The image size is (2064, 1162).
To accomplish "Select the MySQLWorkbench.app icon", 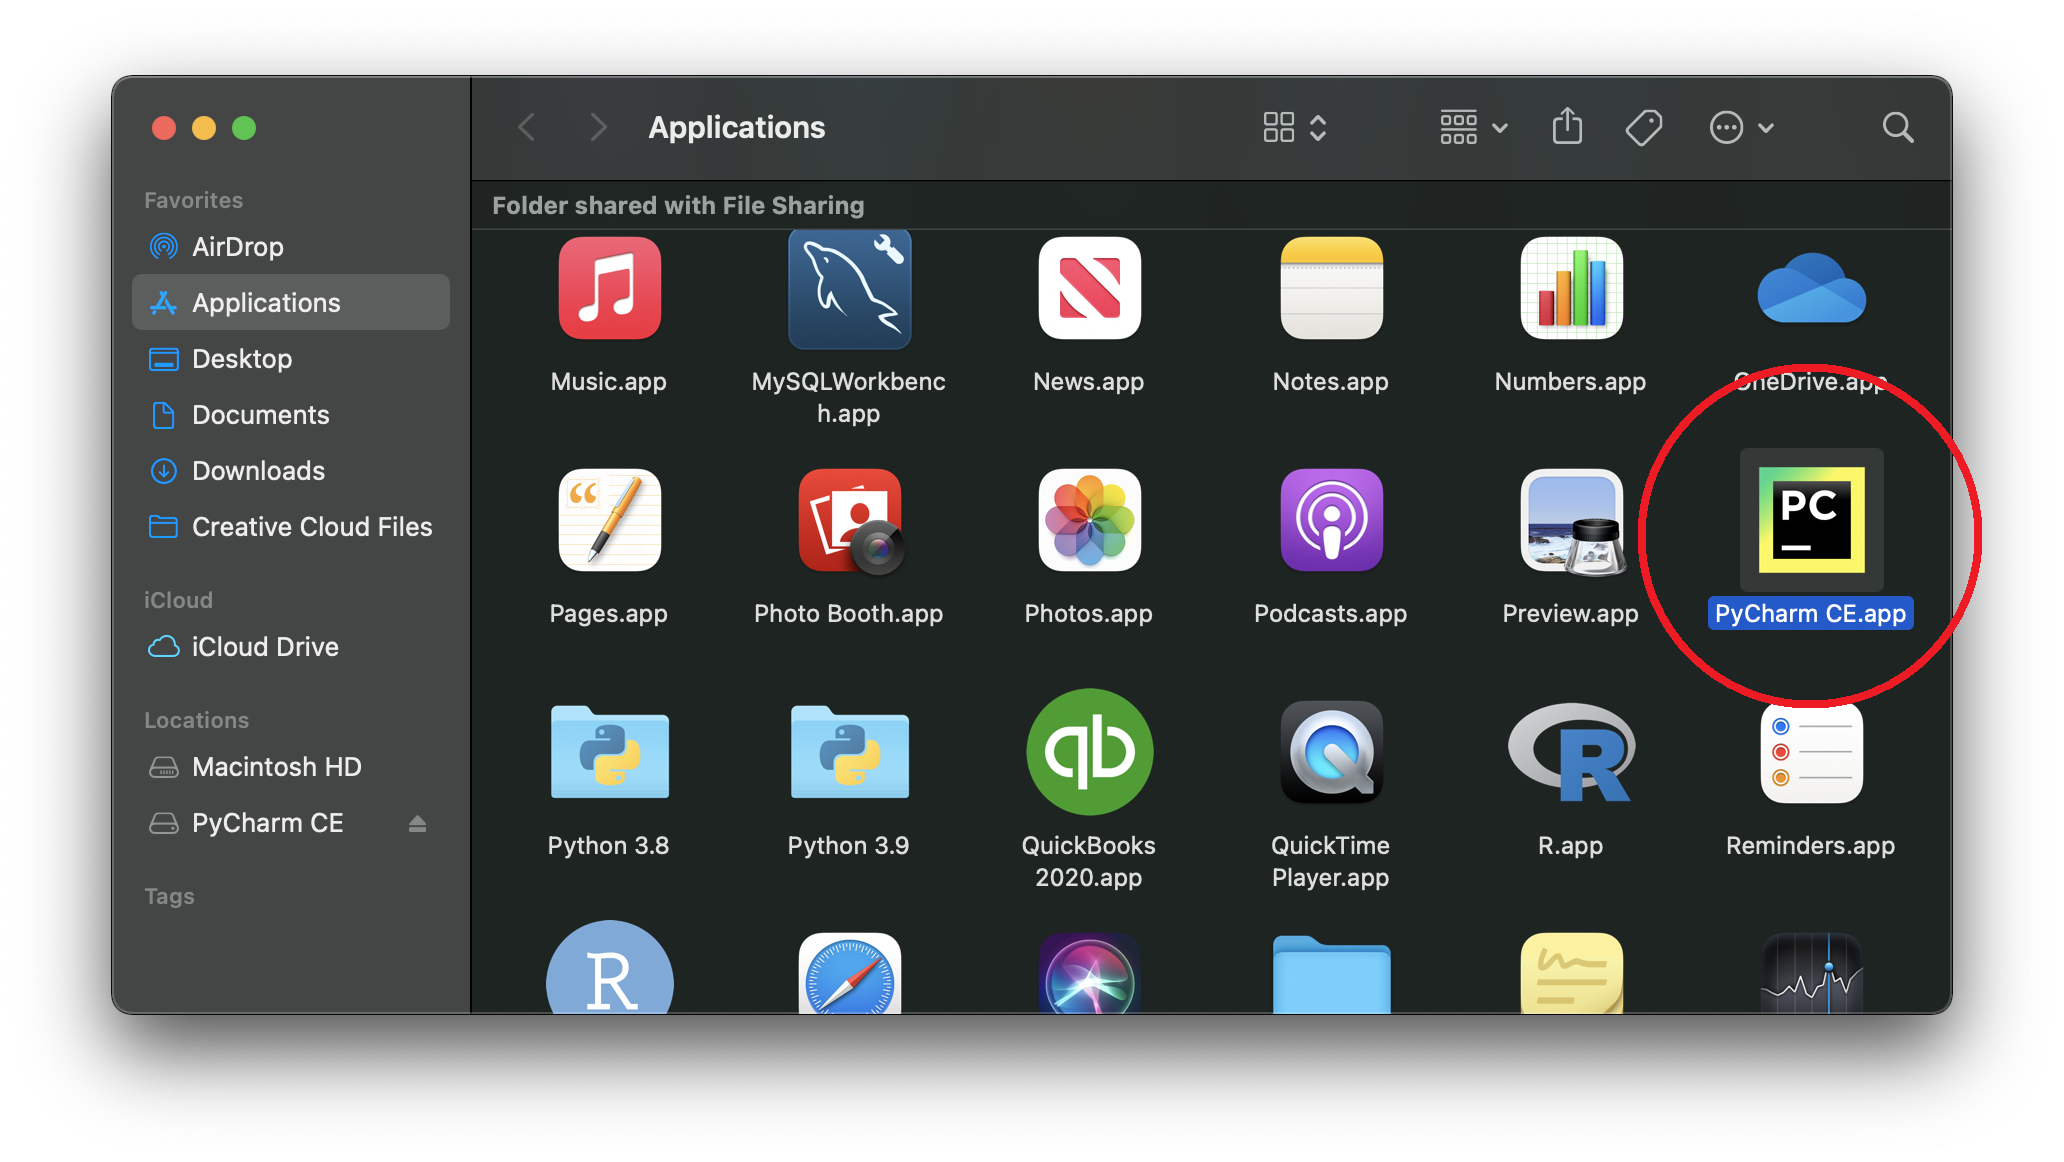I will tap(849, 289).
